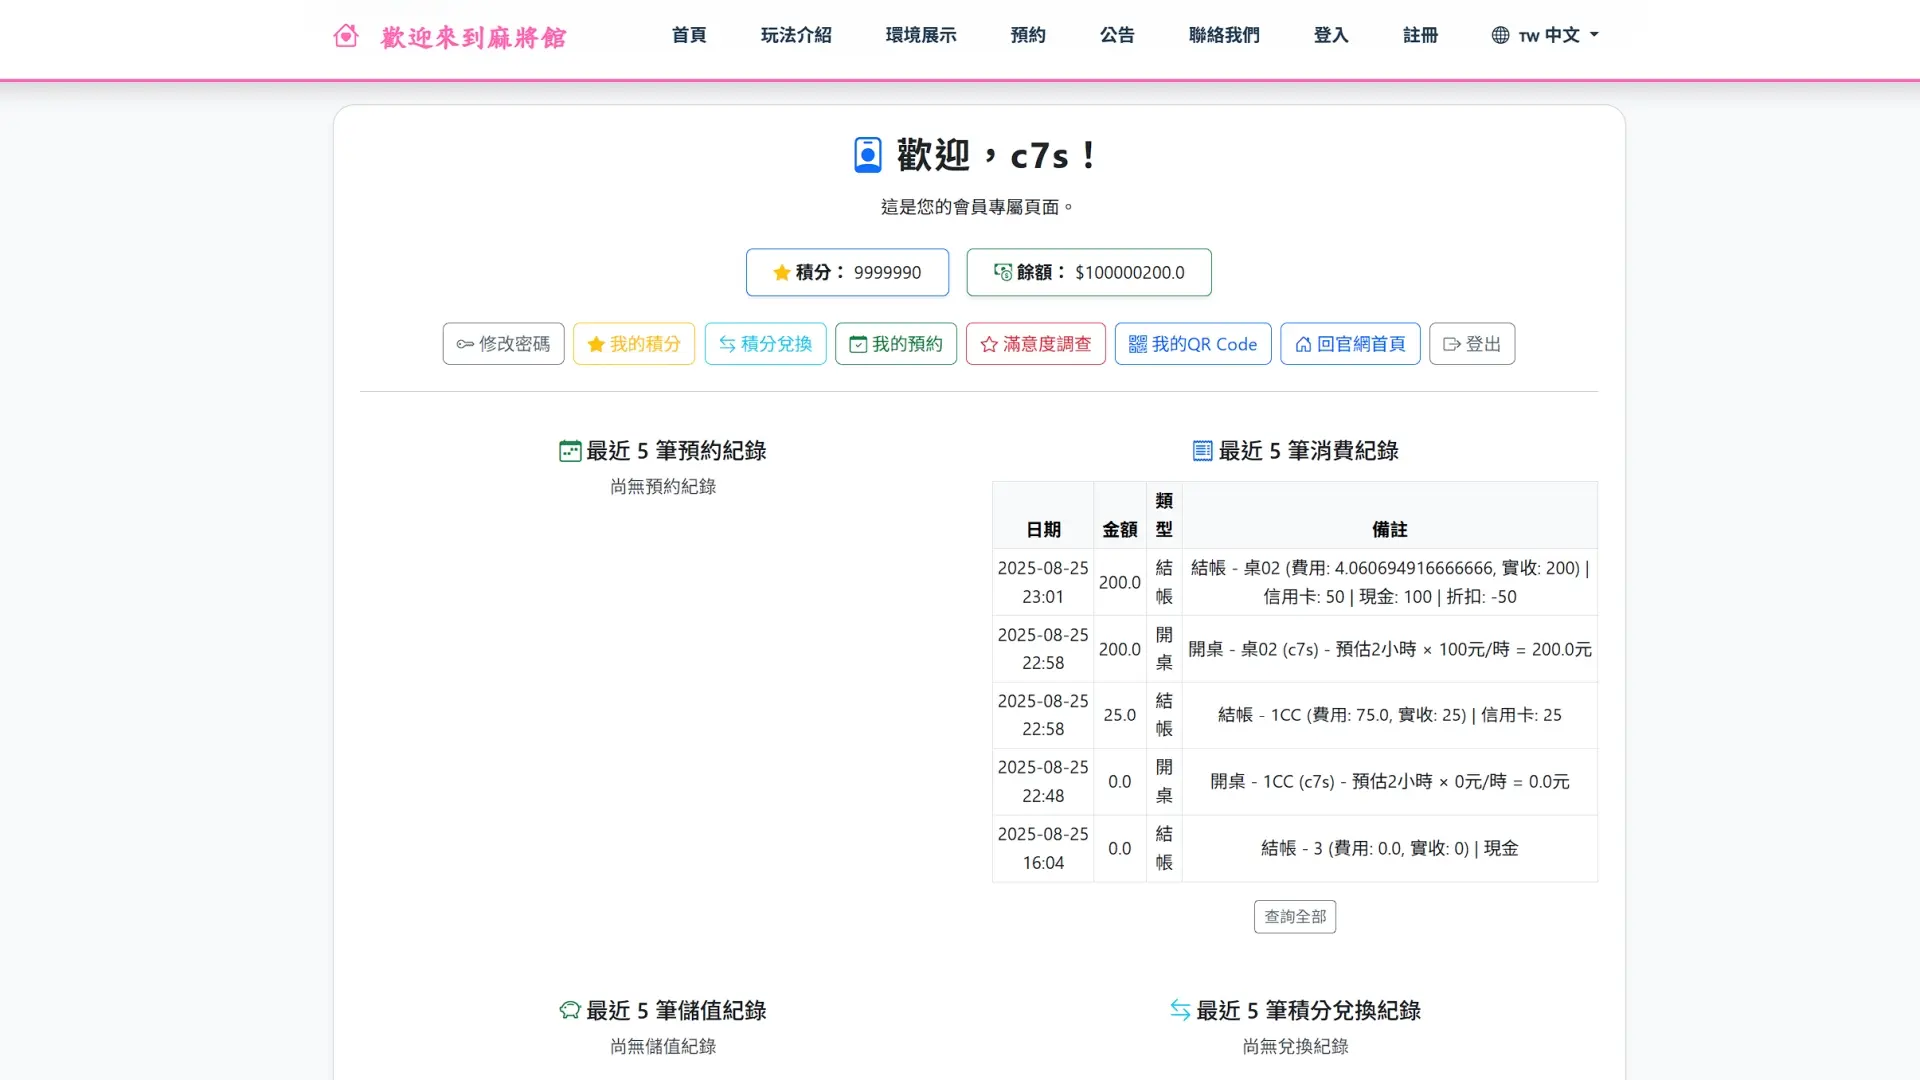Click the 類型 column header
1920x1080 pixels.
coord(1164,515)
